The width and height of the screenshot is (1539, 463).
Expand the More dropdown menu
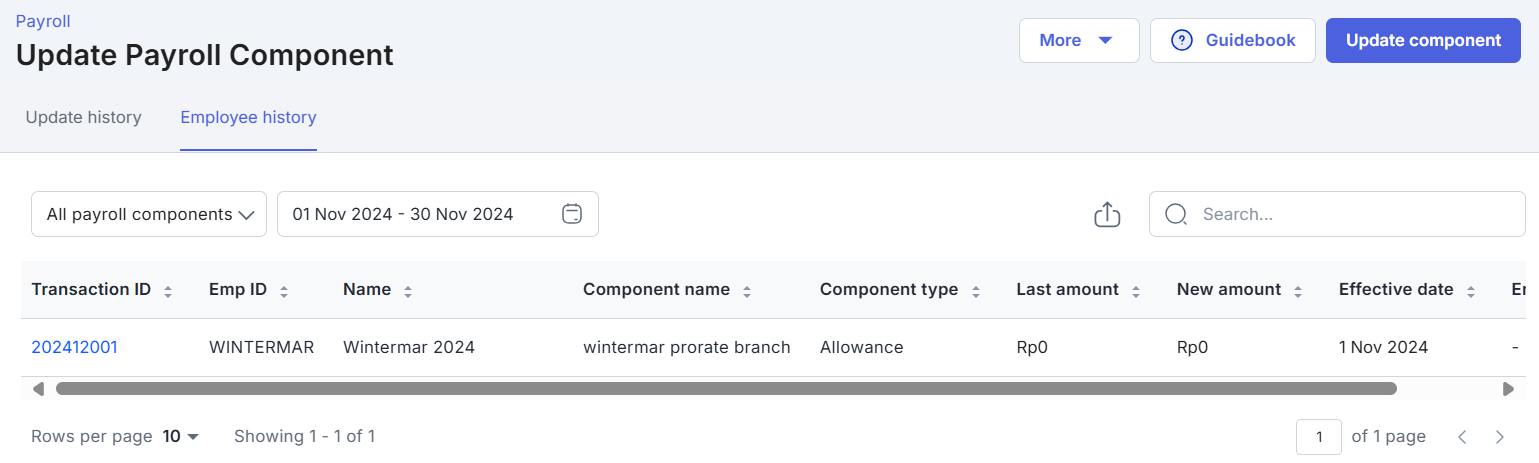[x=1078, y=41]
